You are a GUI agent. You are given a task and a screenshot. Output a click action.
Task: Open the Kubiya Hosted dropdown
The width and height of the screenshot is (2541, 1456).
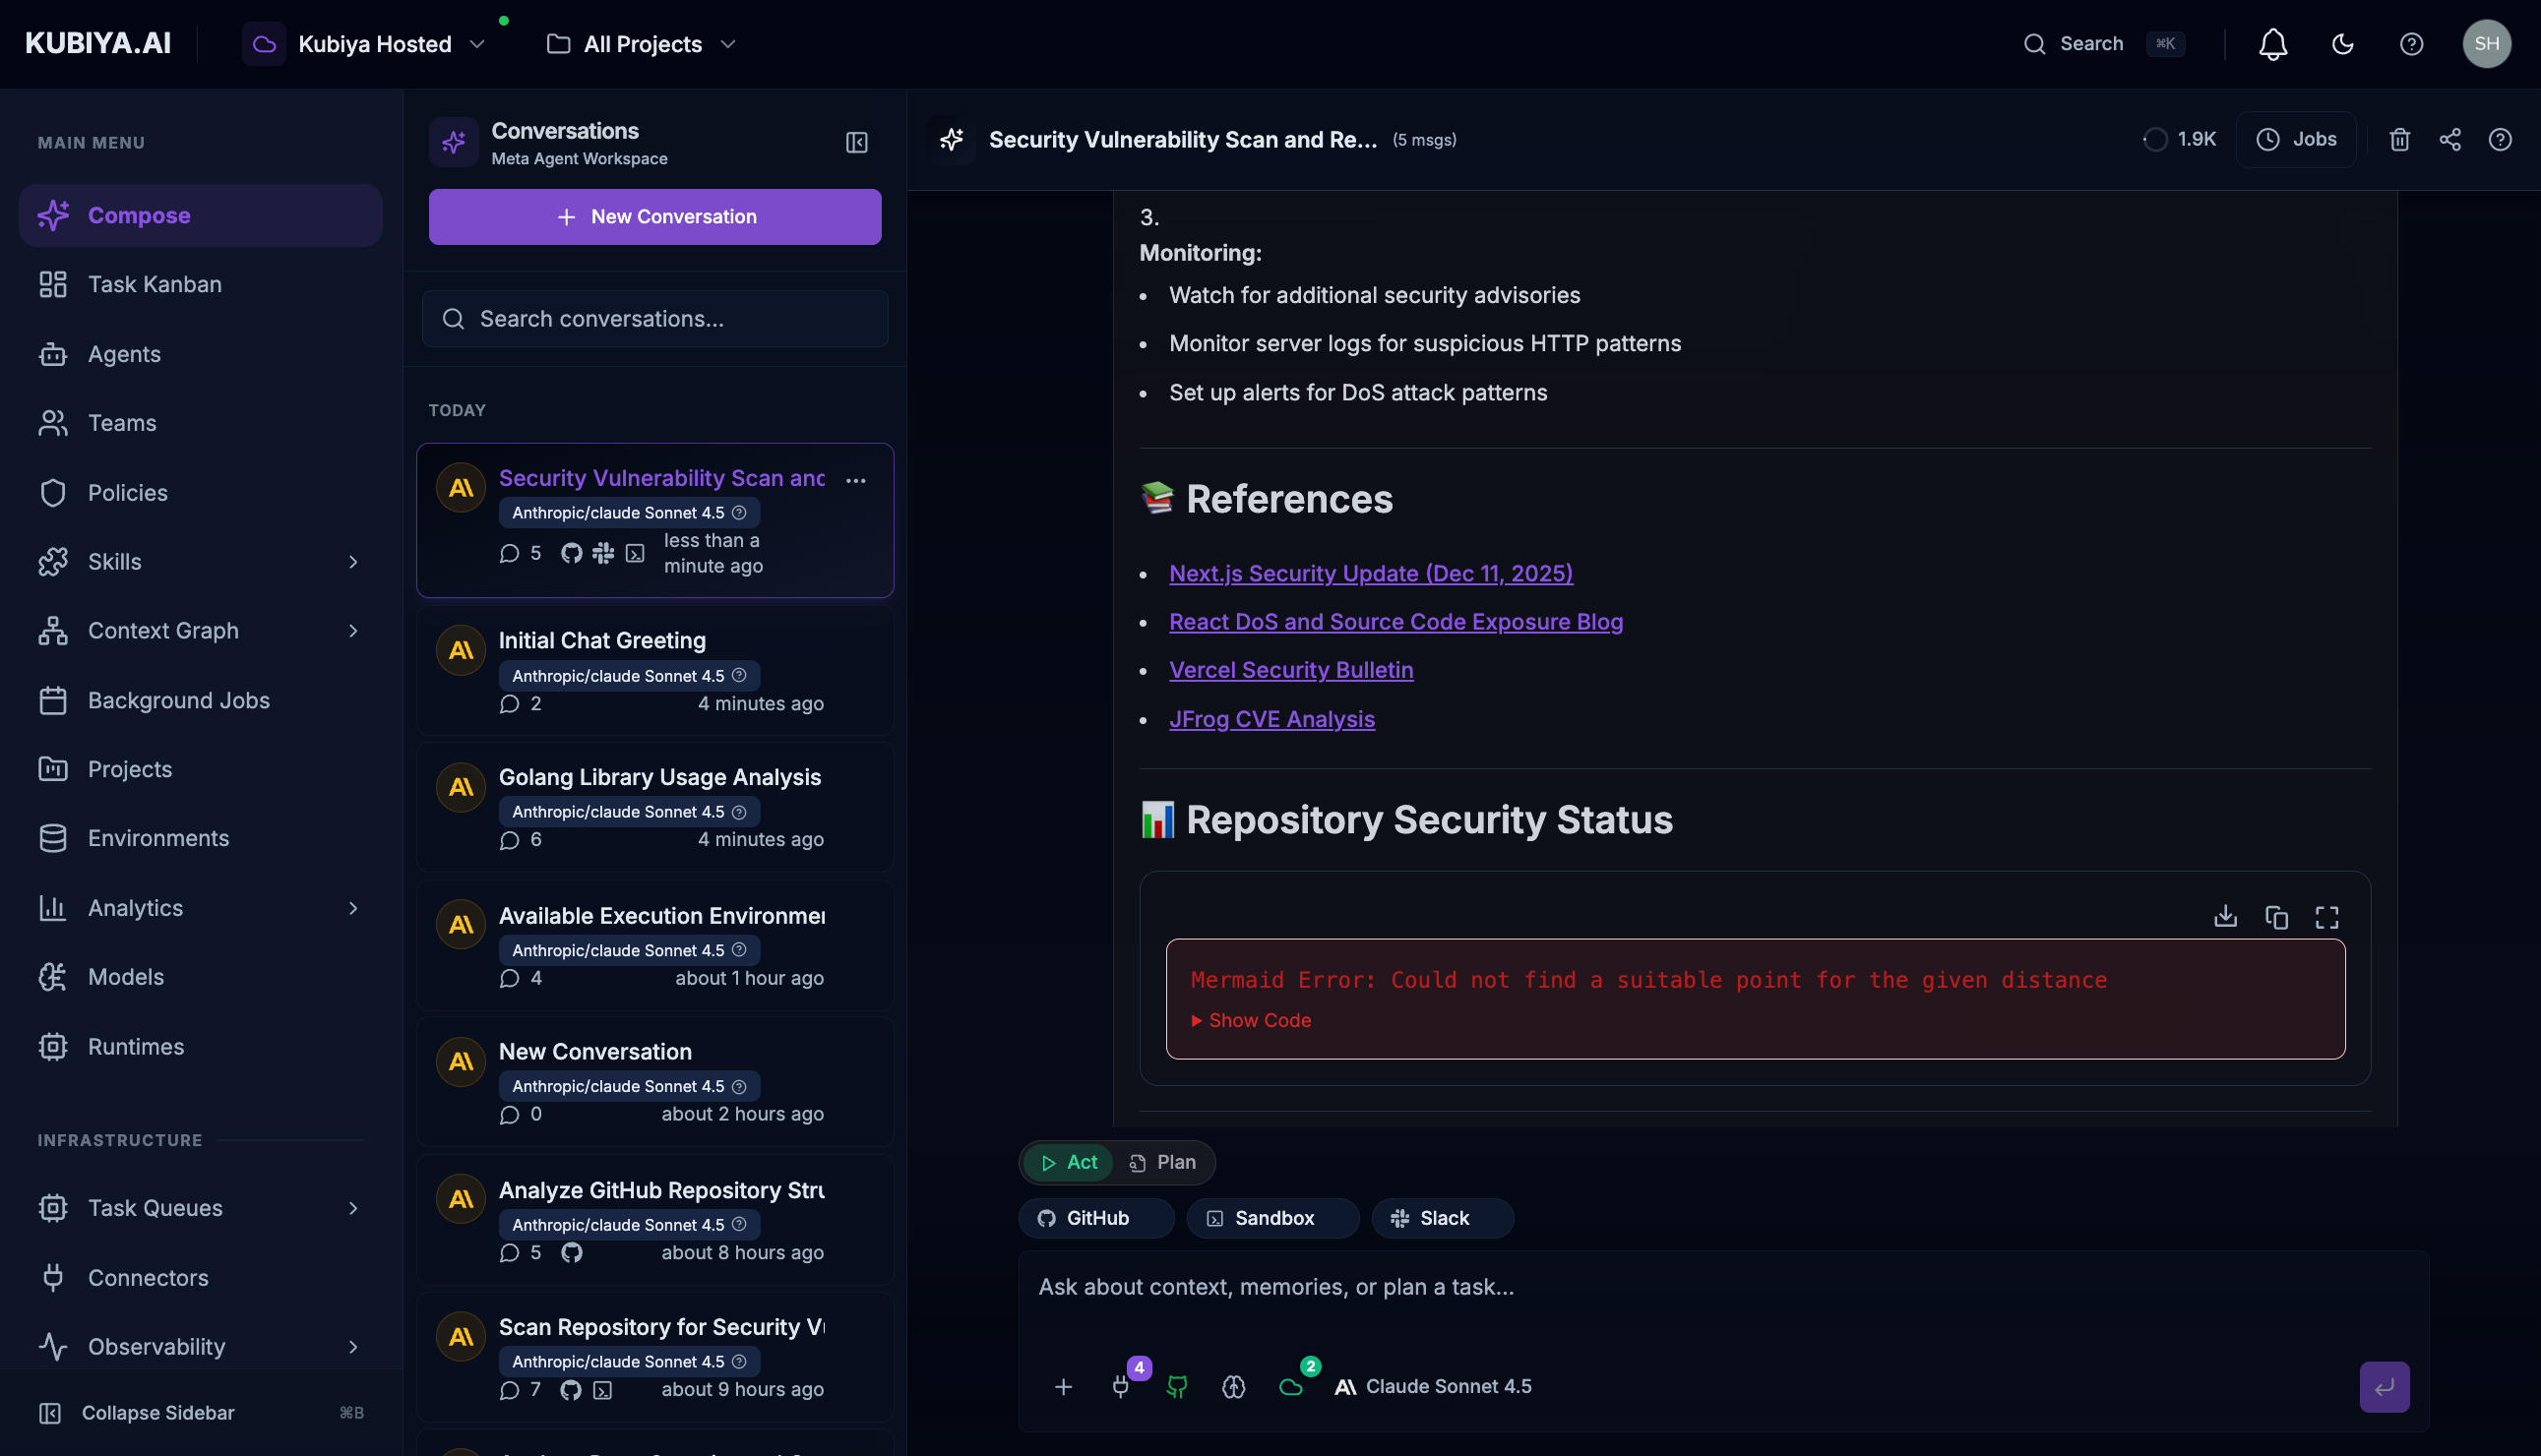[375, 44]
